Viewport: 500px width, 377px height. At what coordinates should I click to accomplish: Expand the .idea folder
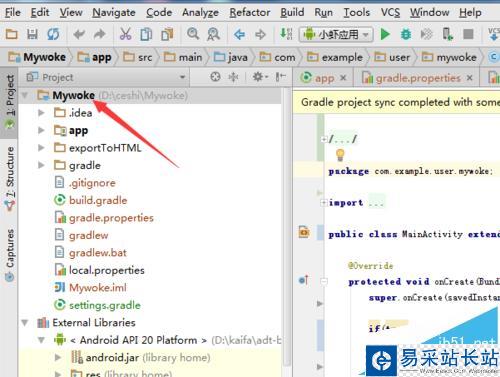[x=41, y=113]
